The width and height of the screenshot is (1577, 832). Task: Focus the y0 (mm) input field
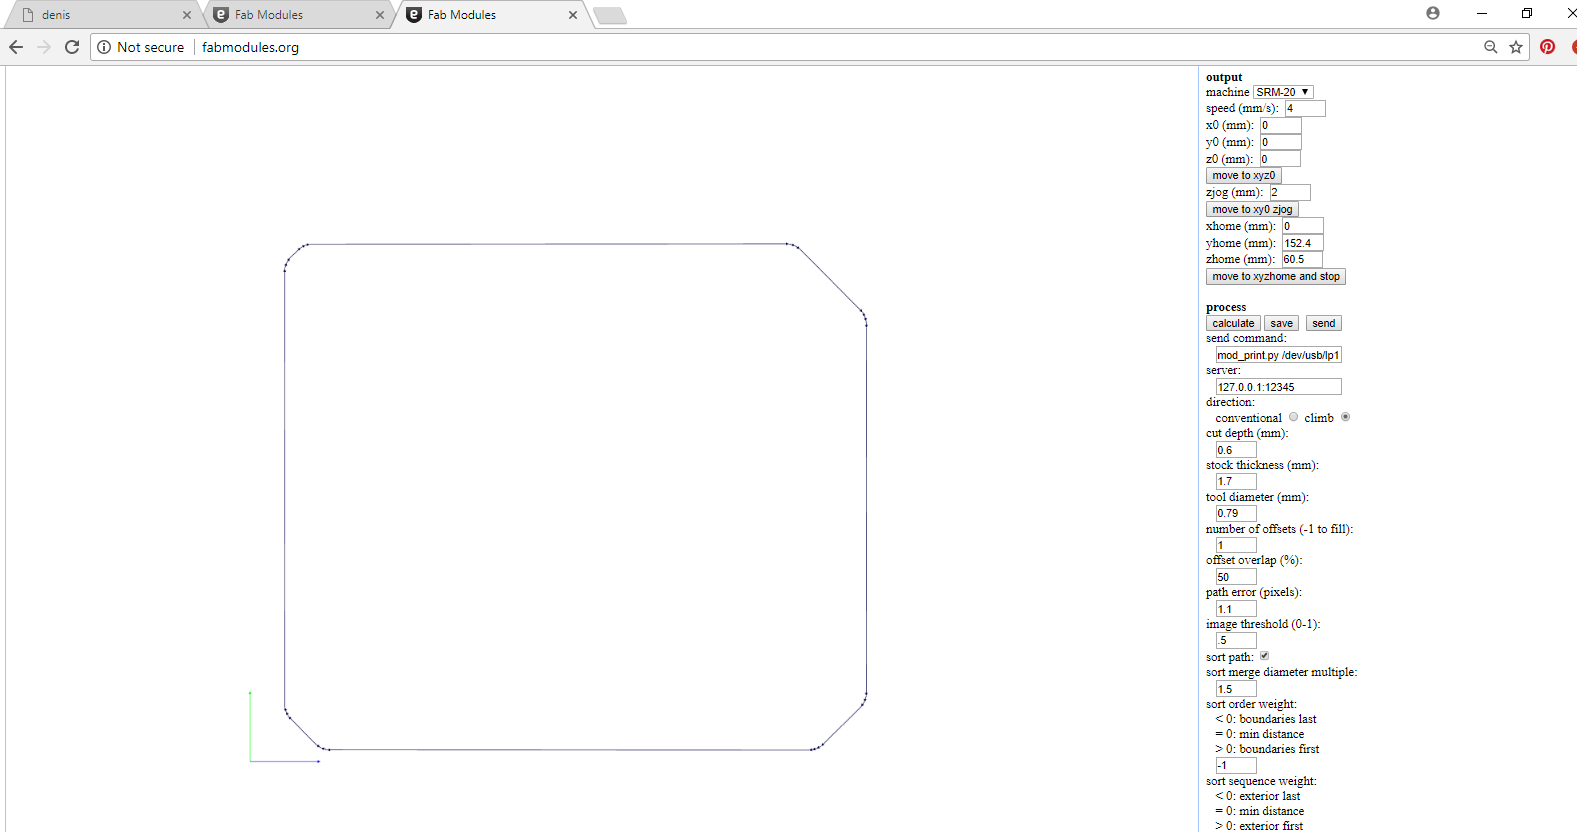(x=1280, y=142)
